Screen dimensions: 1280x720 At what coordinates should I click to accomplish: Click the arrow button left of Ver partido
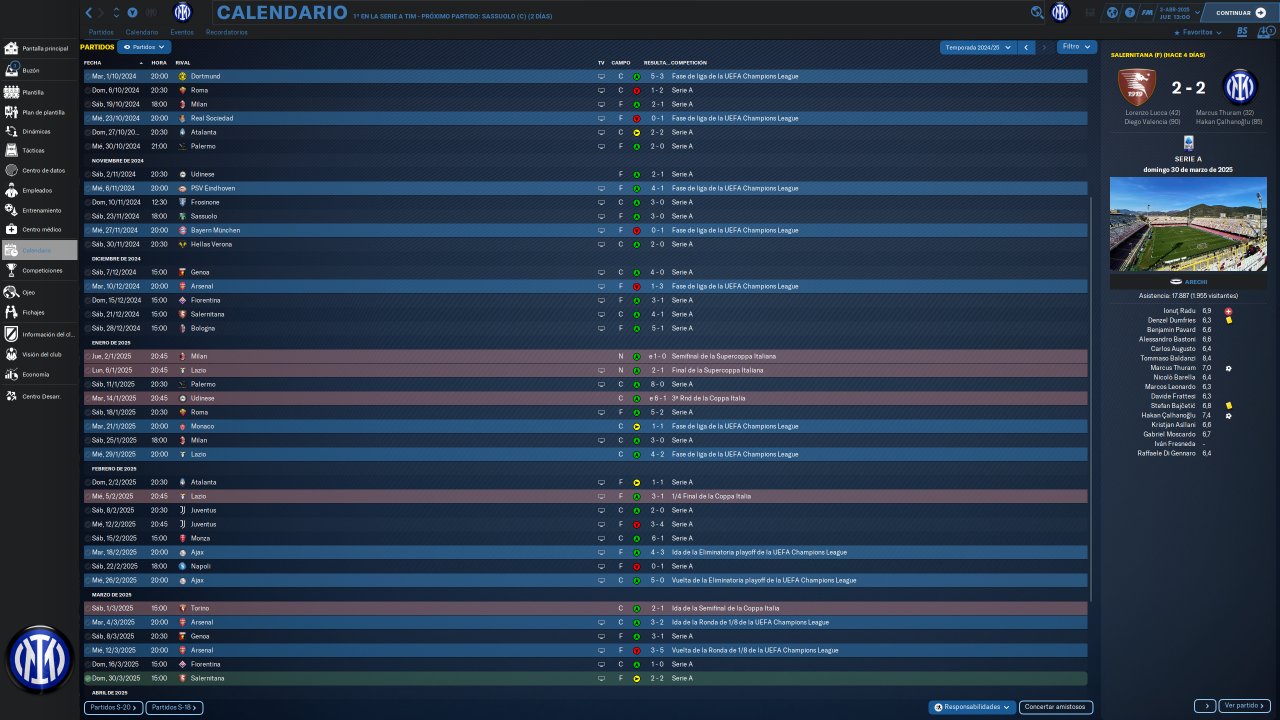coord(1205,706)
